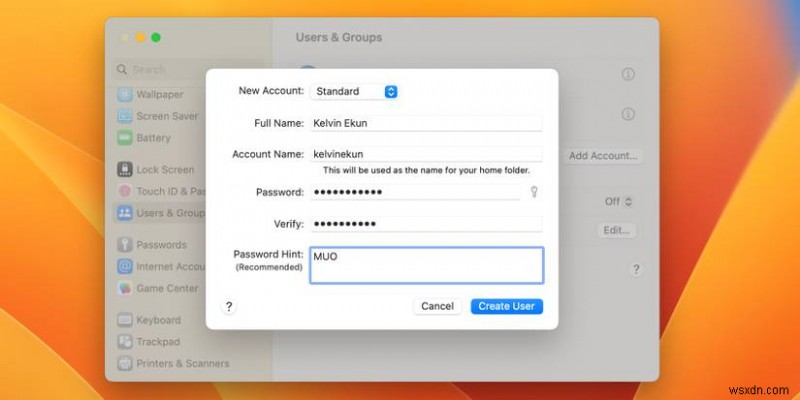Click the Verify password field
800x400 pixels.
coord(426,224)
